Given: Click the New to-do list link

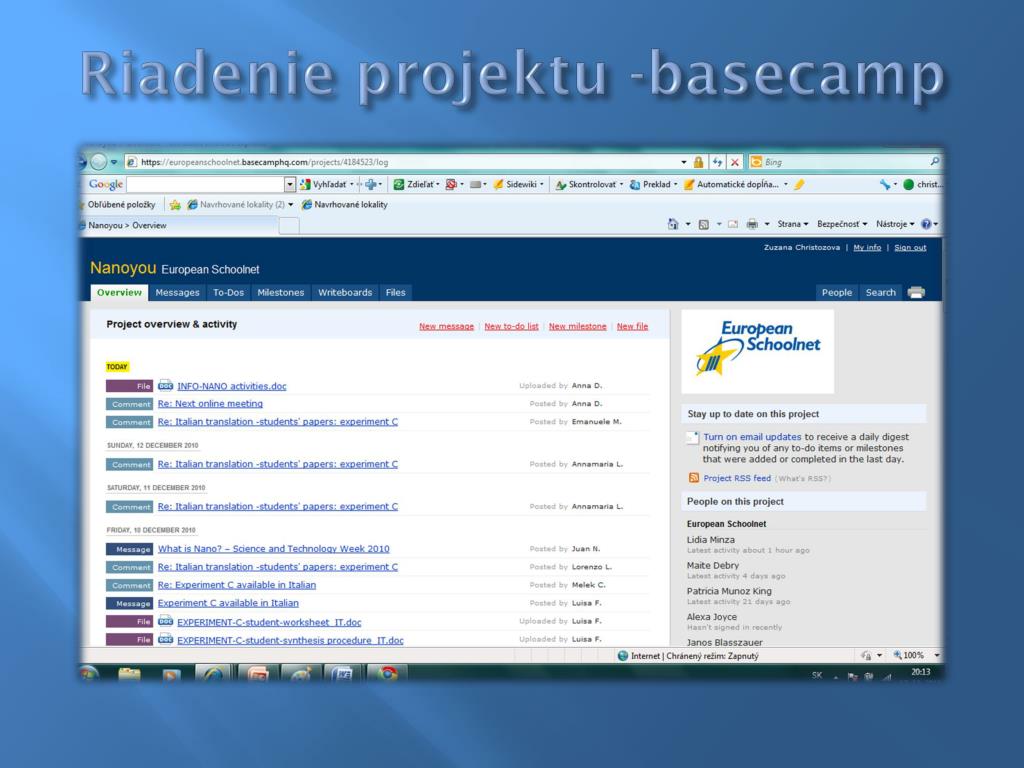Looking at the screenshot, I should pyautogui.click(x=511, y=327).
